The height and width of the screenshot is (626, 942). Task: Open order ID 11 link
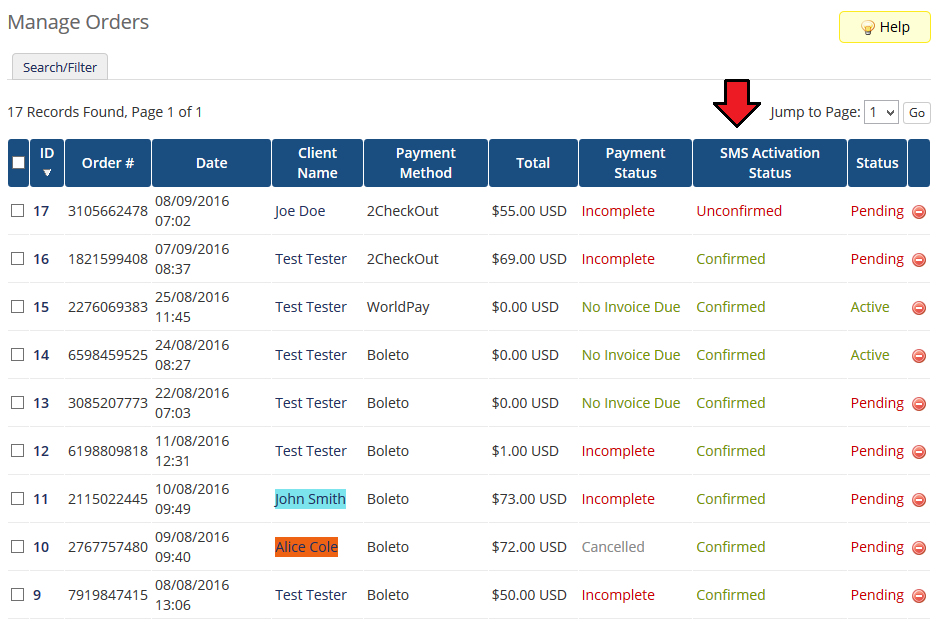click(x=41, y=499)
